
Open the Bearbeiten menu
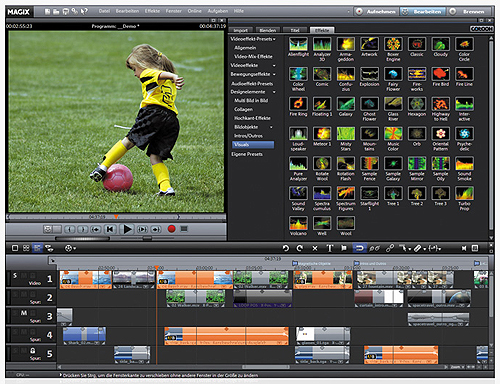[127, 11]
